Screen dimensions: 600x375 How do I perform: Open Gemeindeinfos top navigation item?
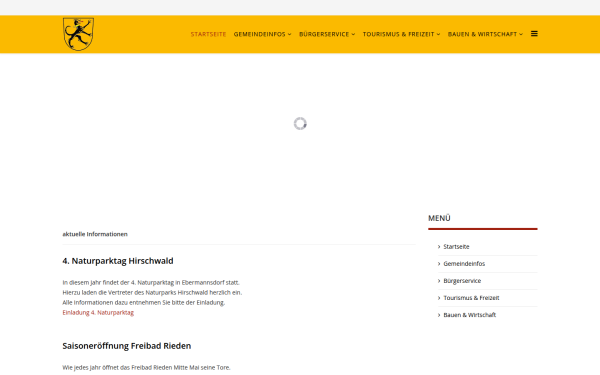pos(260,34)
